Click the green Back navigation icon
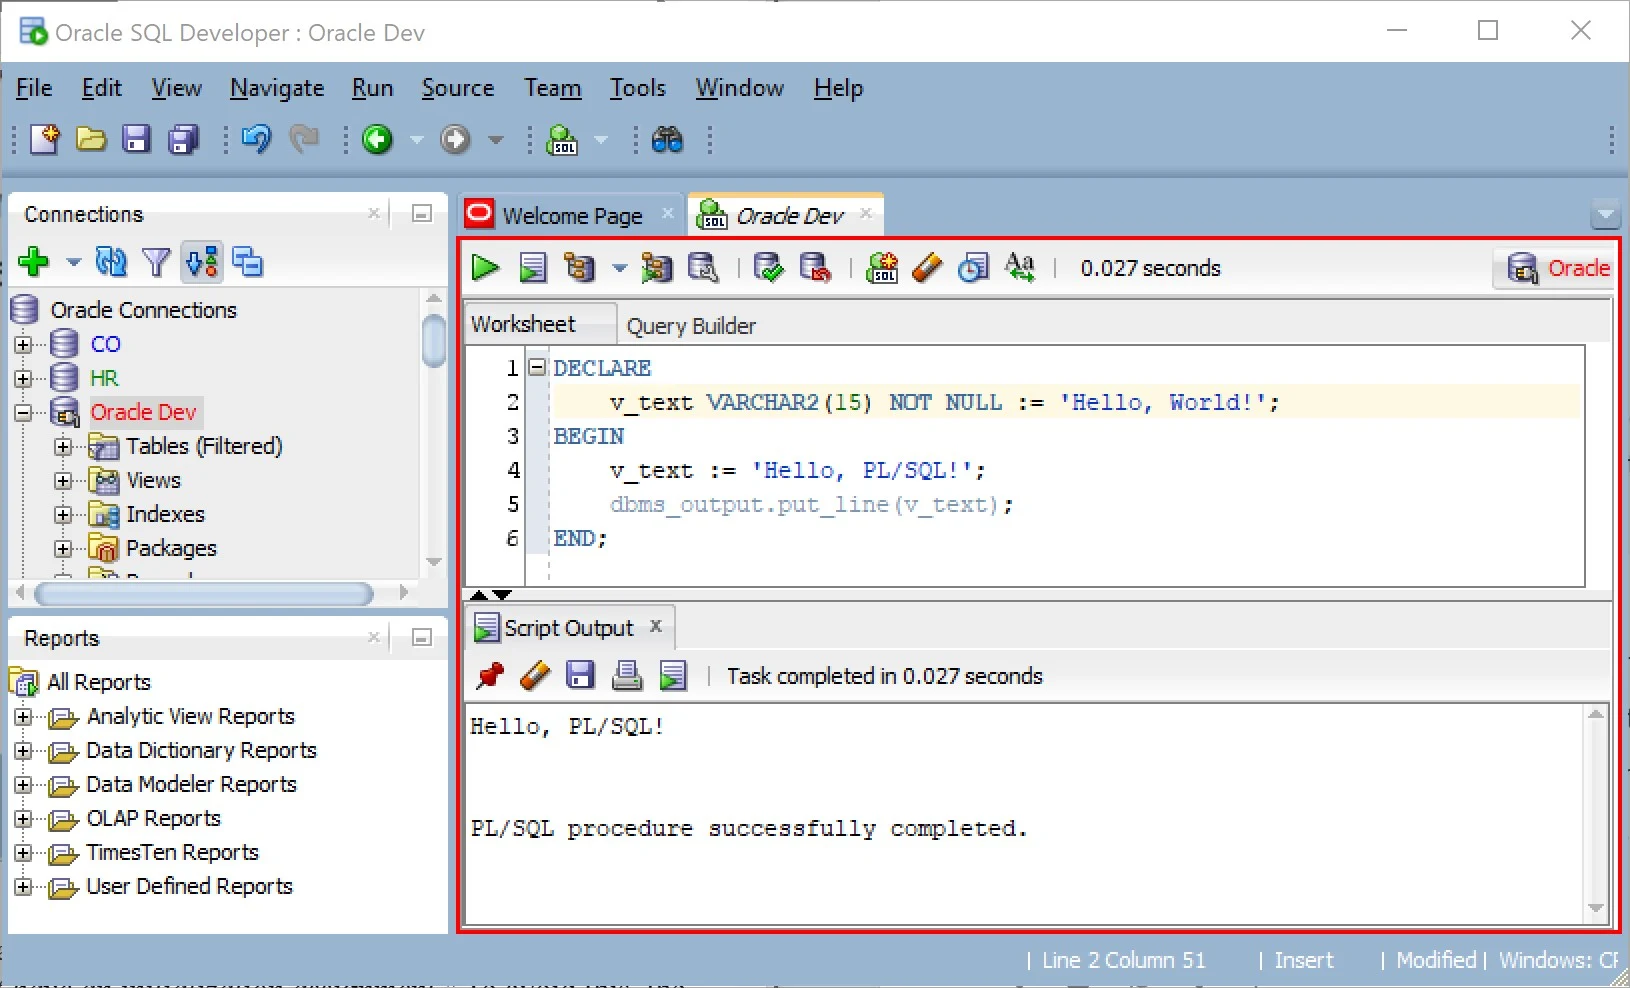The image size is (1630, 988). (x=377, y=139)
